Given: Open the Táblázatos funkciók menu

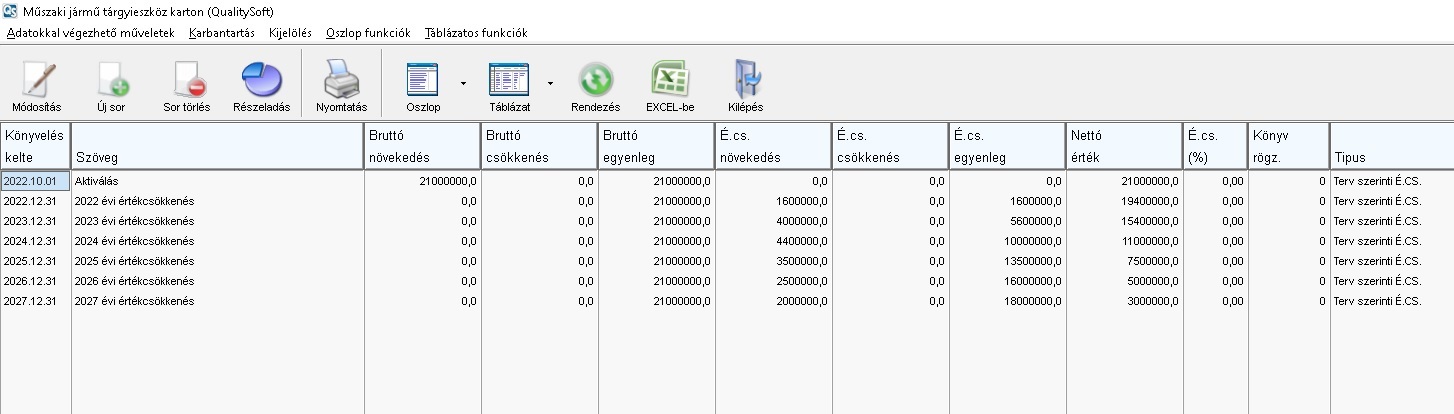Looking at the screenshot, I should pyautogui.click(x=476, y=33).
